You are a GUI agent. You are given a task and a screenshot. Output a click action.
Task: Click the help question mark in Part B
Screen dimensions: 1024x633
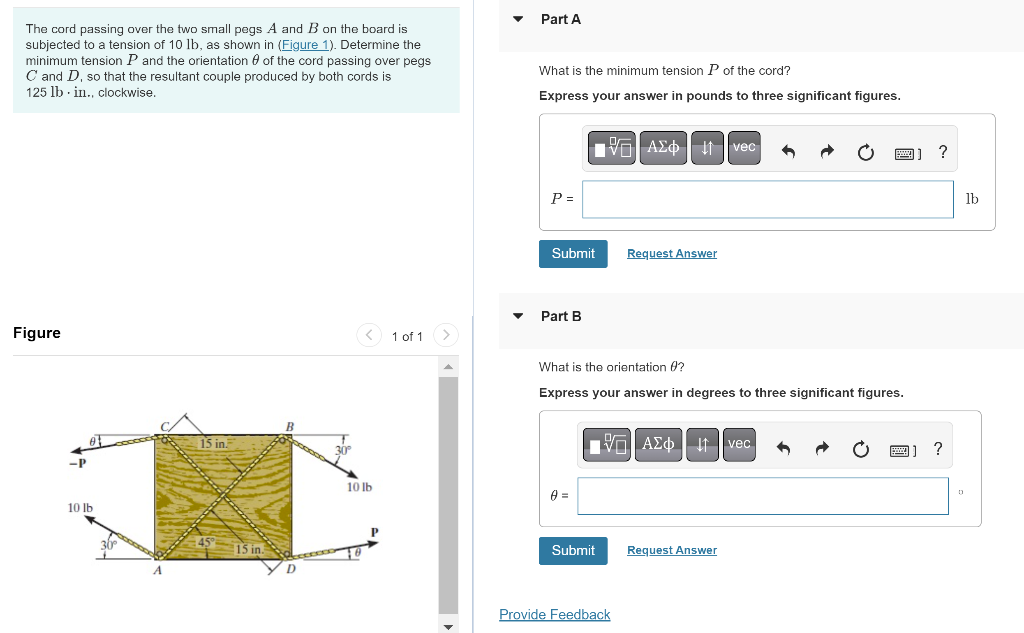point(937,448)
